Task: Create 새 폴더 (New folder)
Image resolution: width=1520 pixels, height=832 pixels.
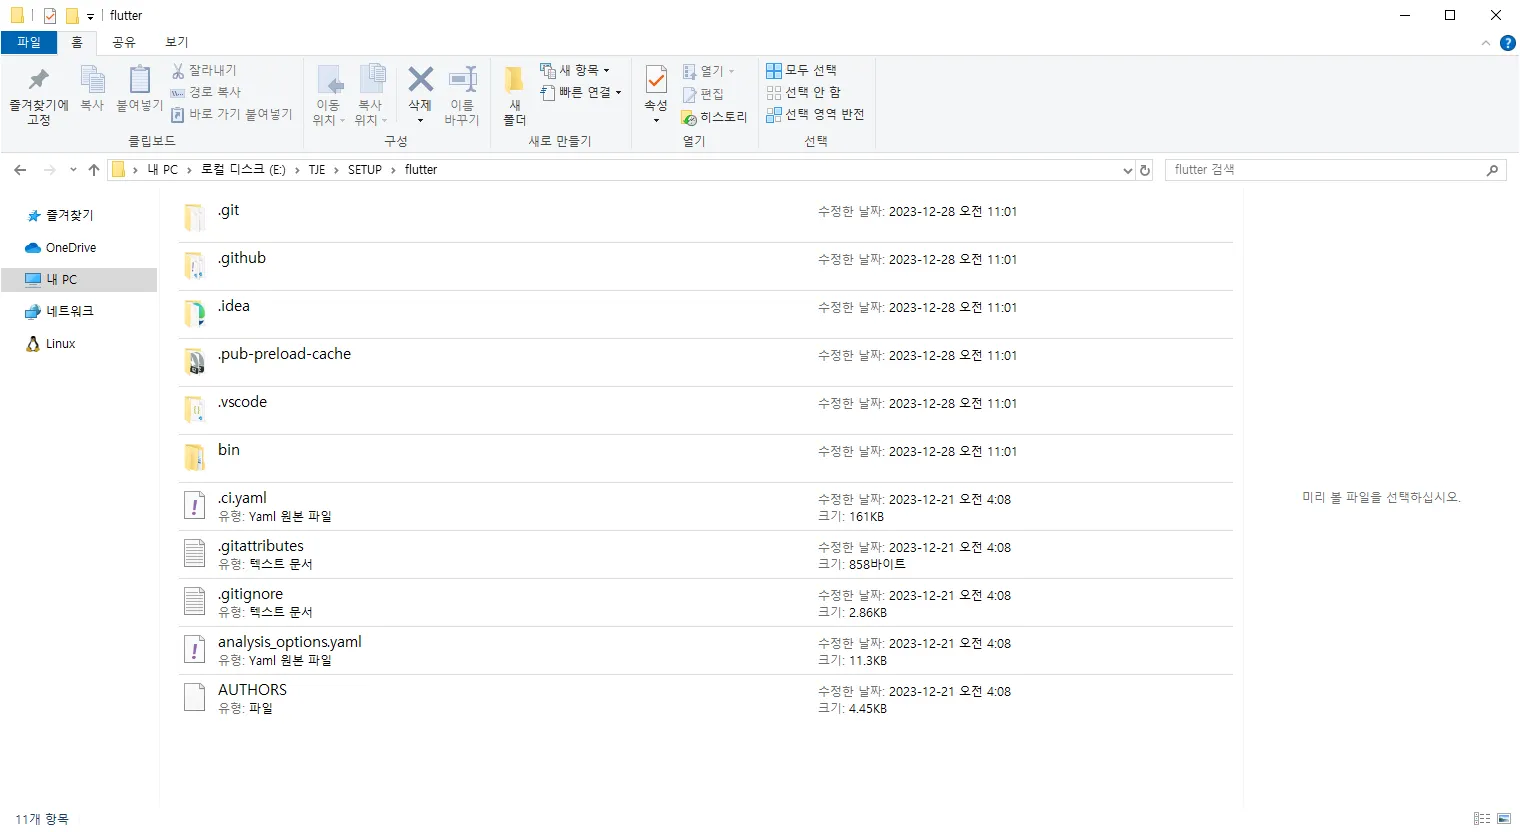Action: point(514,95)
